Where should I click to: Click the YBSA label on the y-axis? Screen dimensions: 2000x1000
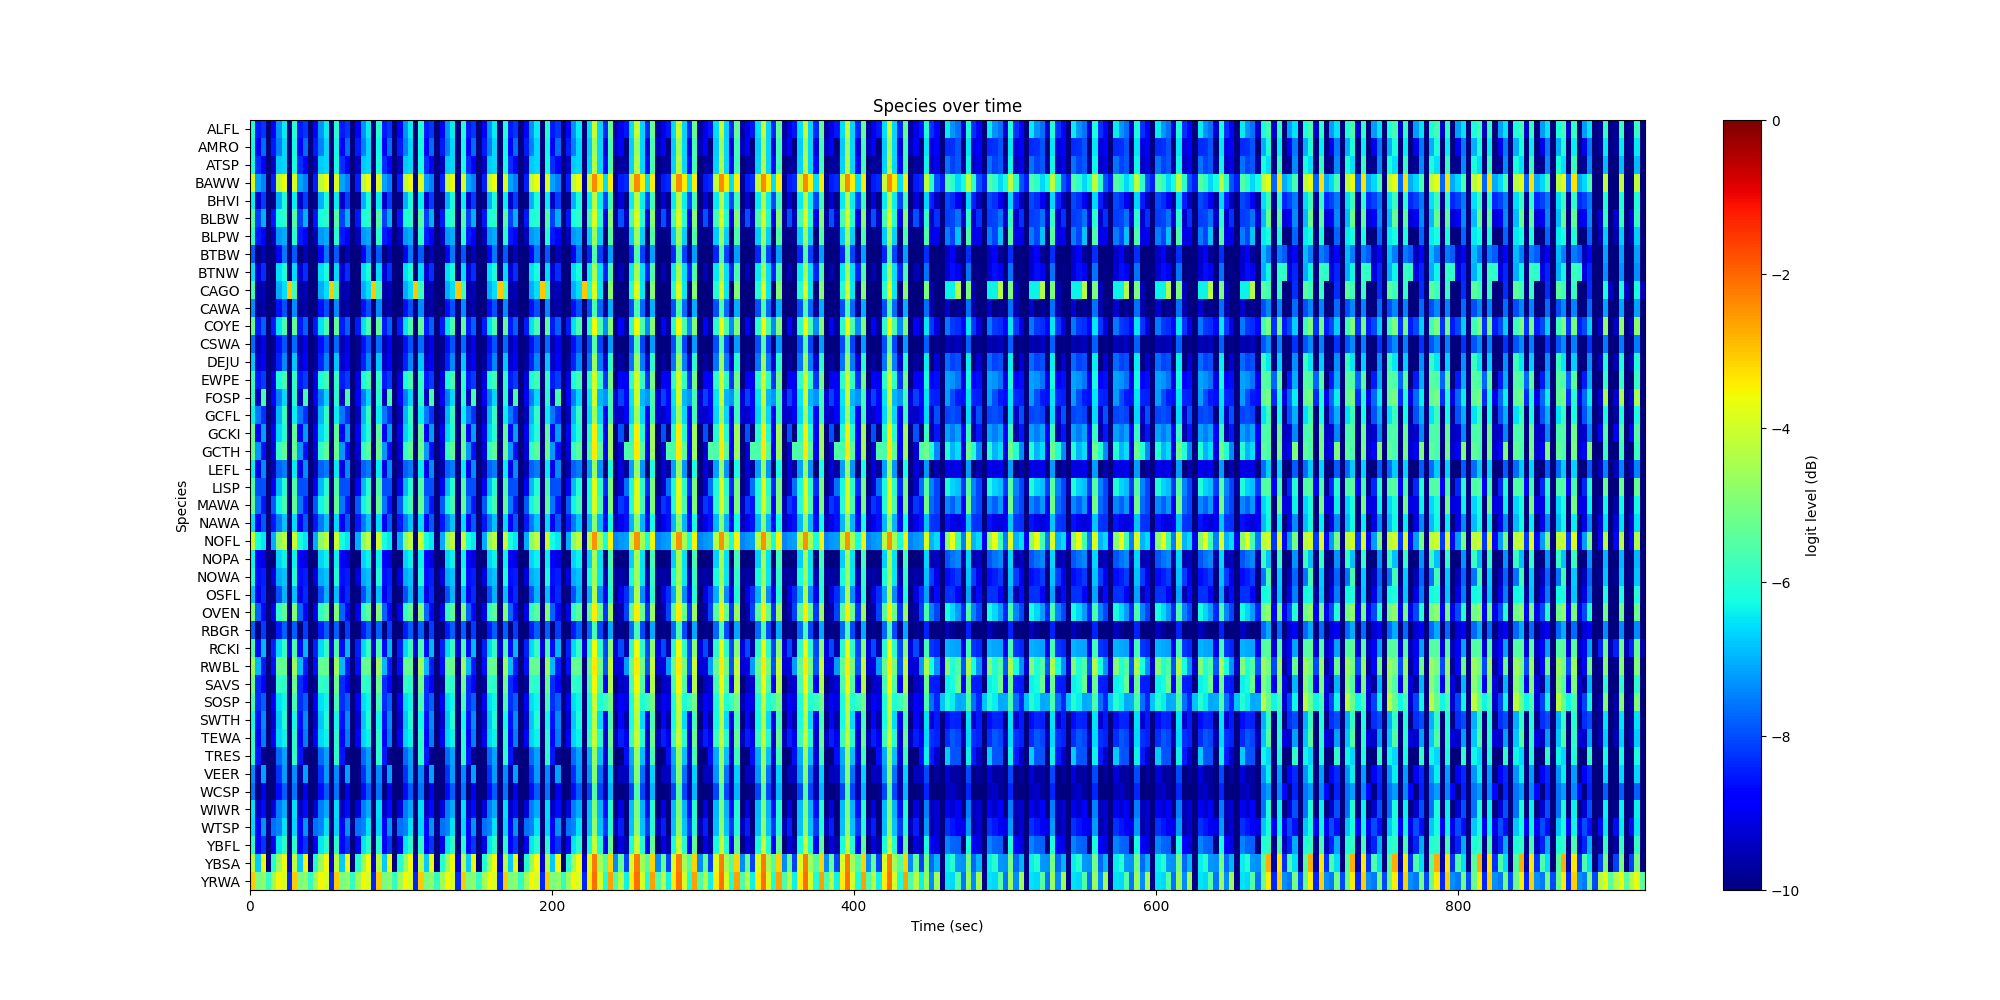click(x=222, y=864)
